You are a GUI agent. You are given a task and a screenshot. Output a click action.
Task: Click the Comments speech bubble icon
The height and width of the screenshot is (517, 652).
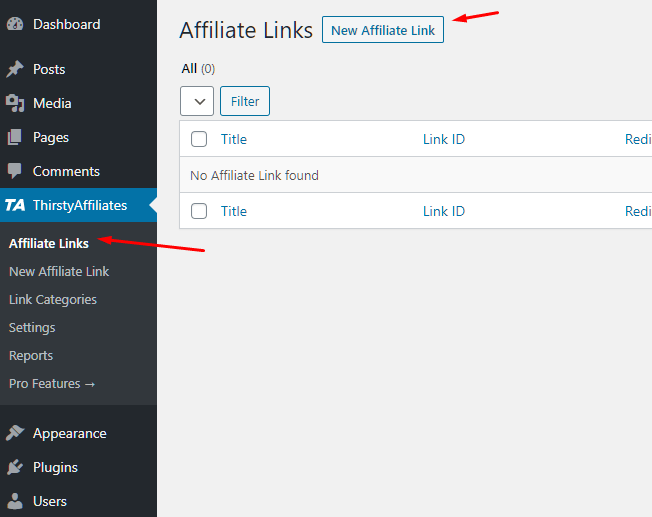point(15,171)
